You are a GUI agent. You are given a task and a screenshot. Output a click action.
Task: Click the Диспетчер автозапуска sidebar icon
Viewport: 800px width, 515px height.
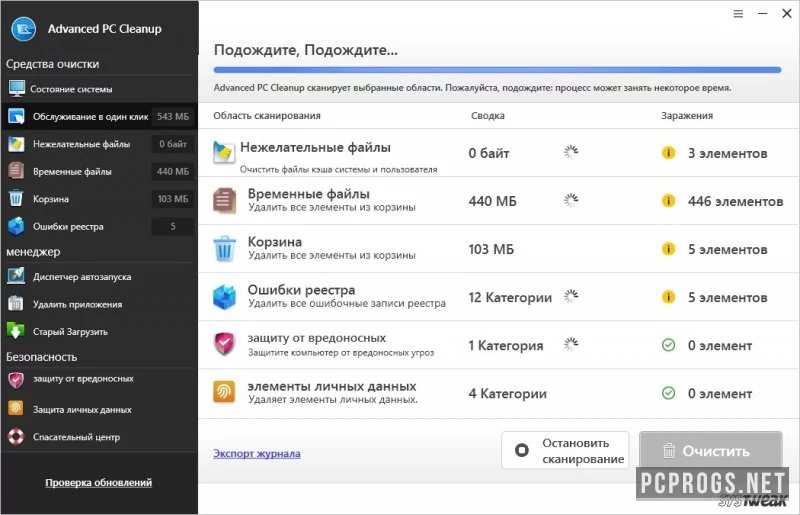pos(16,276)
